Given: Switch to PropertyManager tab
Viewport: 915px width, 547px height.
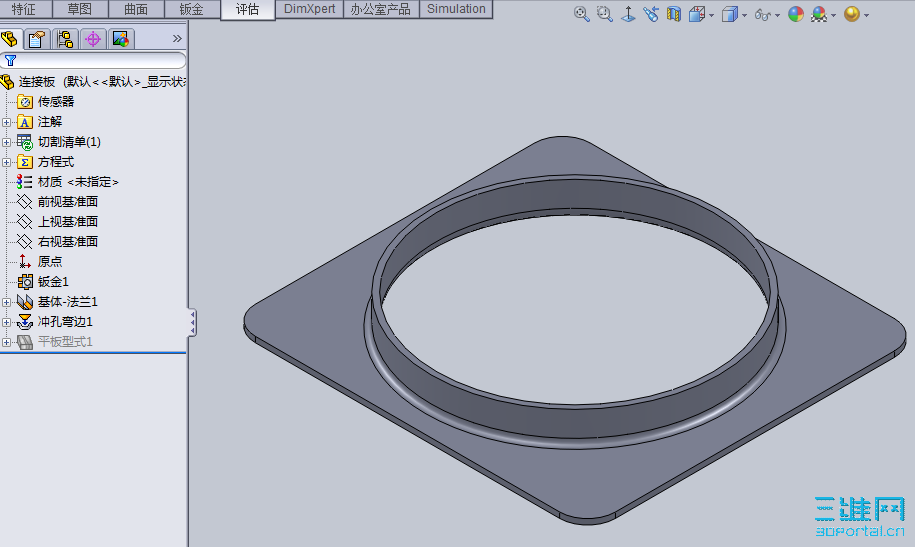Looking at the screenshot, I should (37, 39).
